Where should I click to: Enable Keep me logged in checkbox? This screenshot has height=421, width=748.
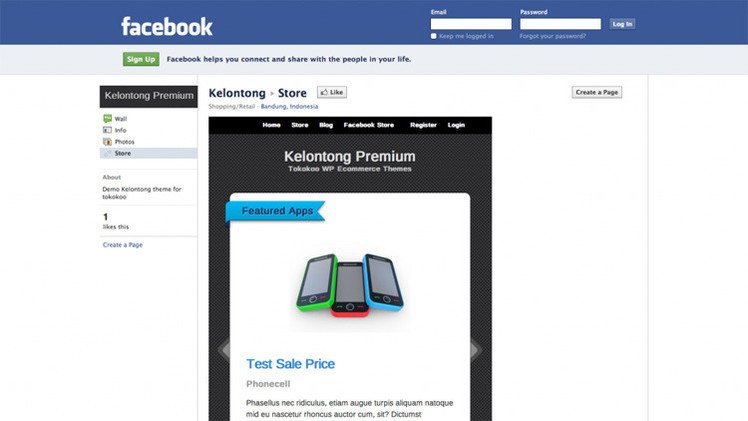click(434, 36)
